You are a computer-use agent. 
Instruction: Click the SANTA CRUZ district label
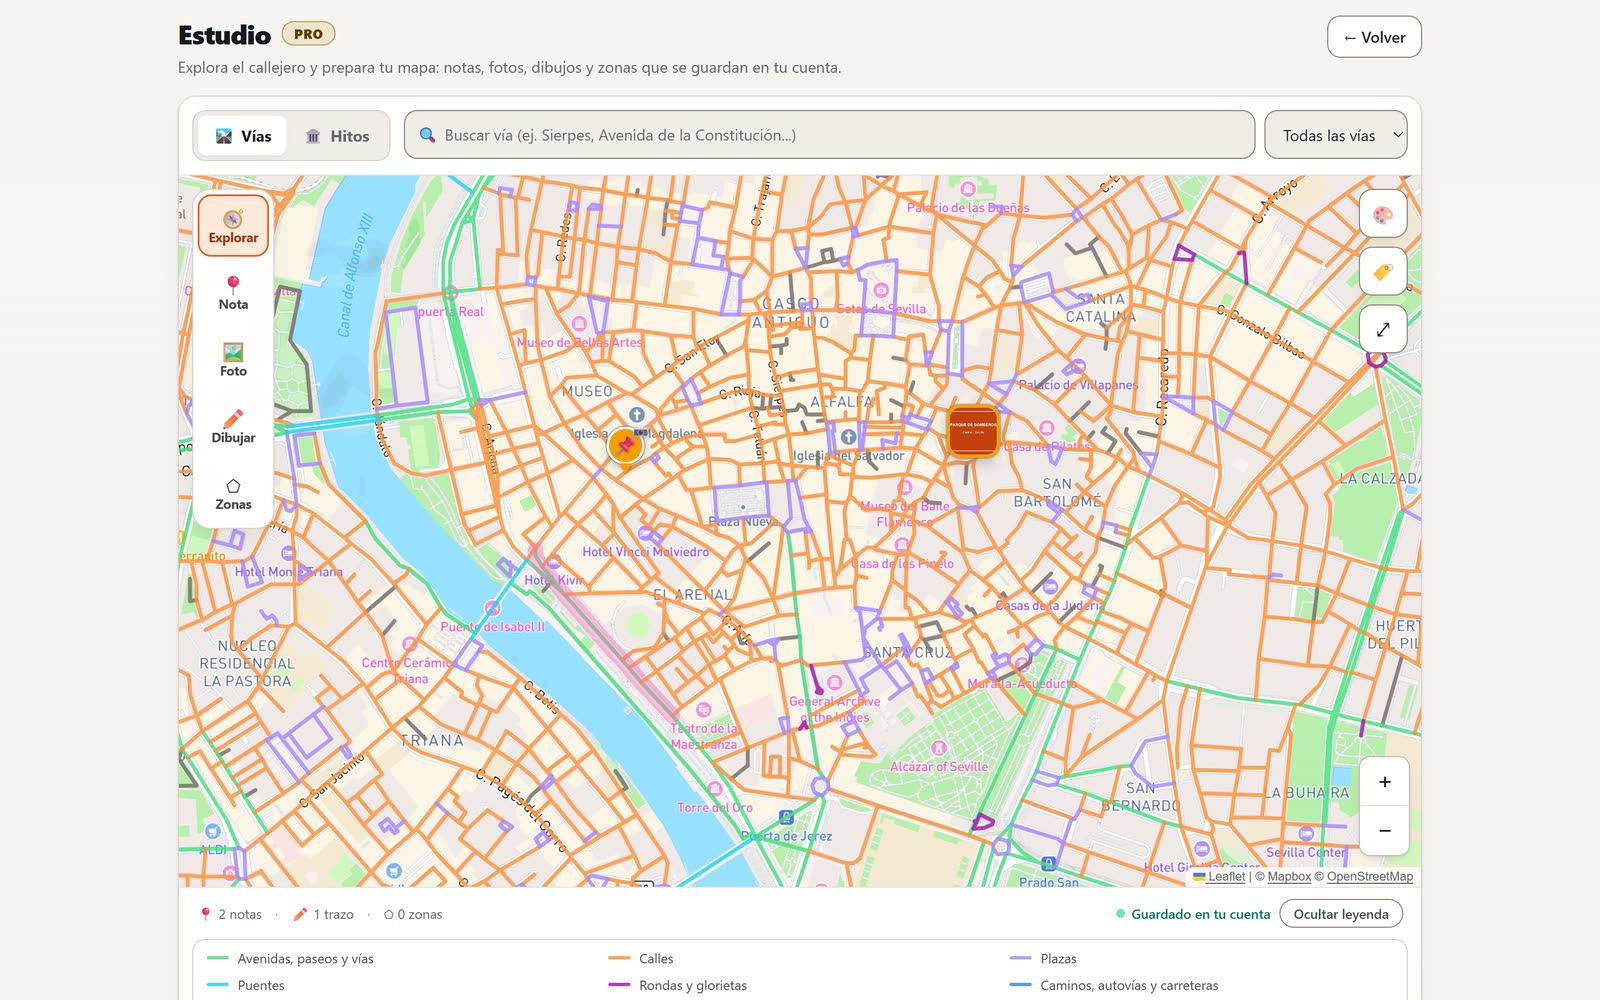[908, 652]
